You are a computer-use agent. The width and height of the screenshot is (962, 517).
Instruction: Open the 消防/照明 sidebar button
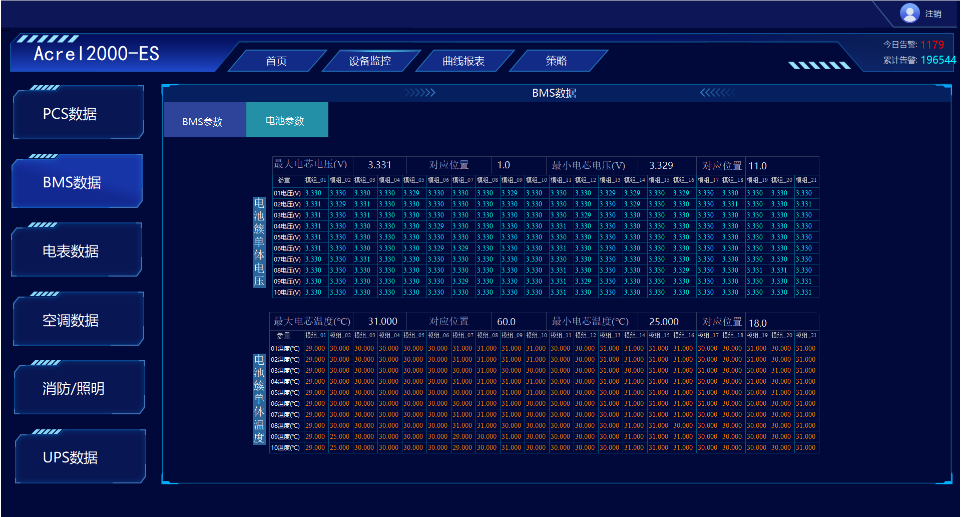point(78,388)
